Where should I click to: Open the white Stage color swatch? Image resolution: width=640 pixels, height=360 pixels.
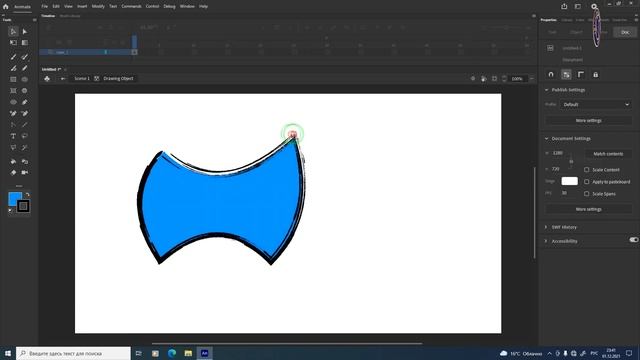[x=569, y=181]
